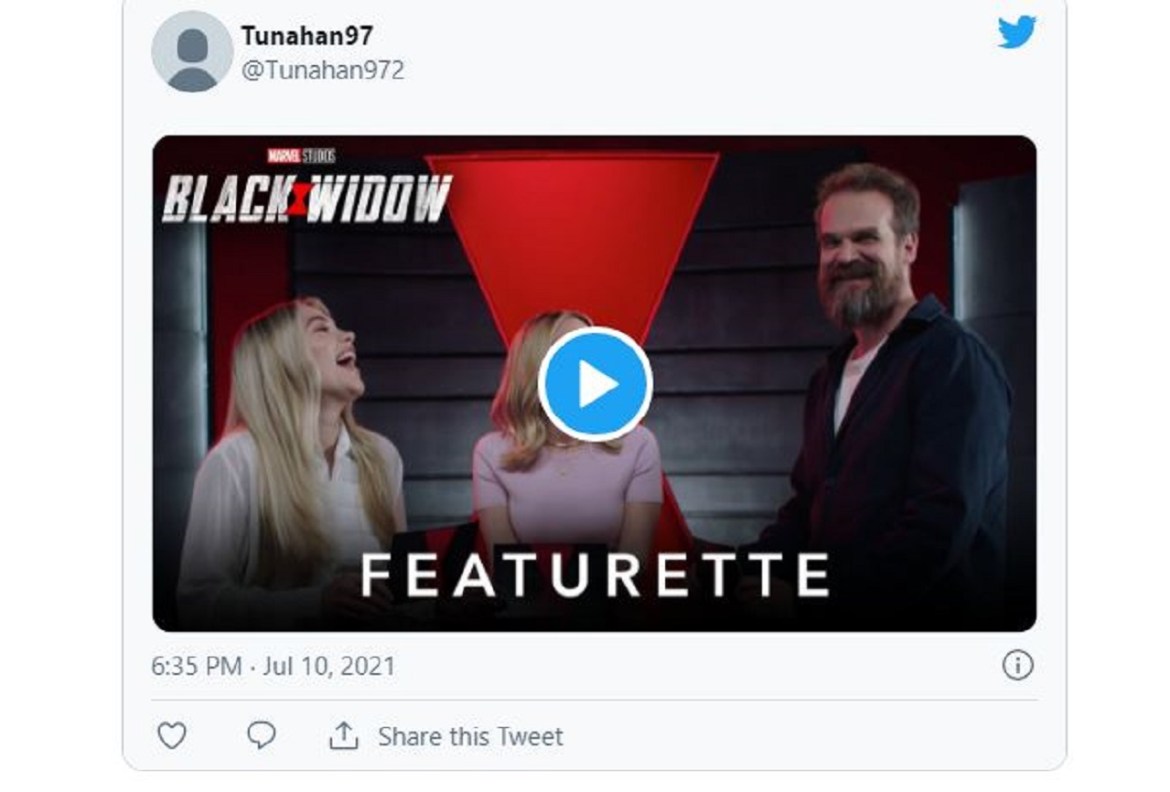
Task: Click the 6:35 PM time text
Action: click(x=196, y=666)
